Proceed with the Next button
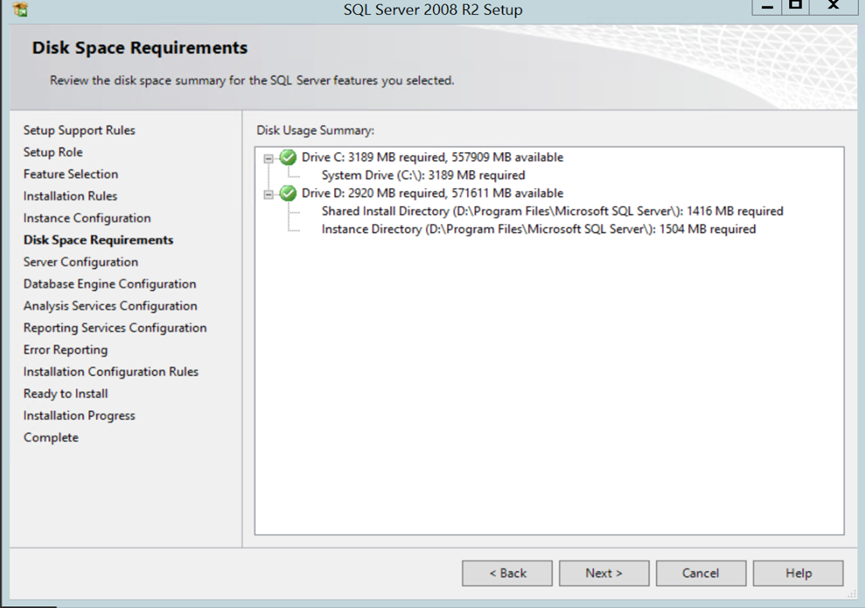The width and height of the screenshot is (865, 608). pyautogui.click(x=604, y=573)
